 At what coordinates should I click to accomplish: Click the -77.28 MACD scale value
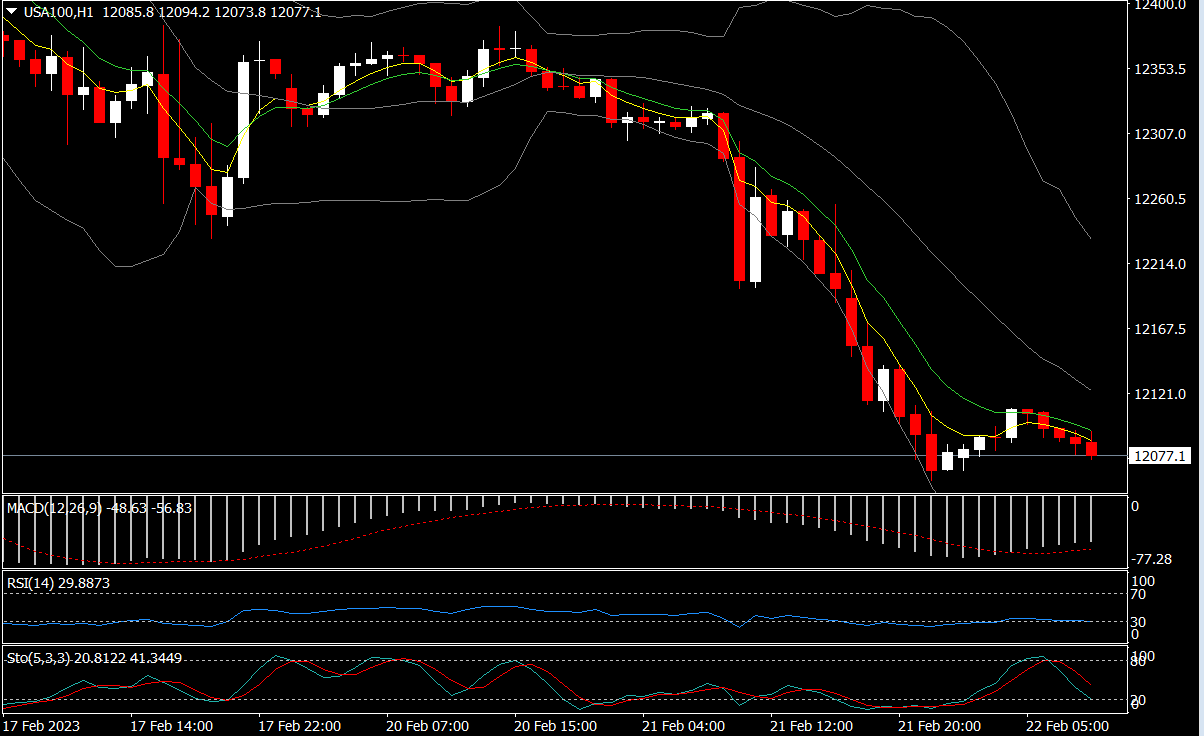tap(1150, 558)
